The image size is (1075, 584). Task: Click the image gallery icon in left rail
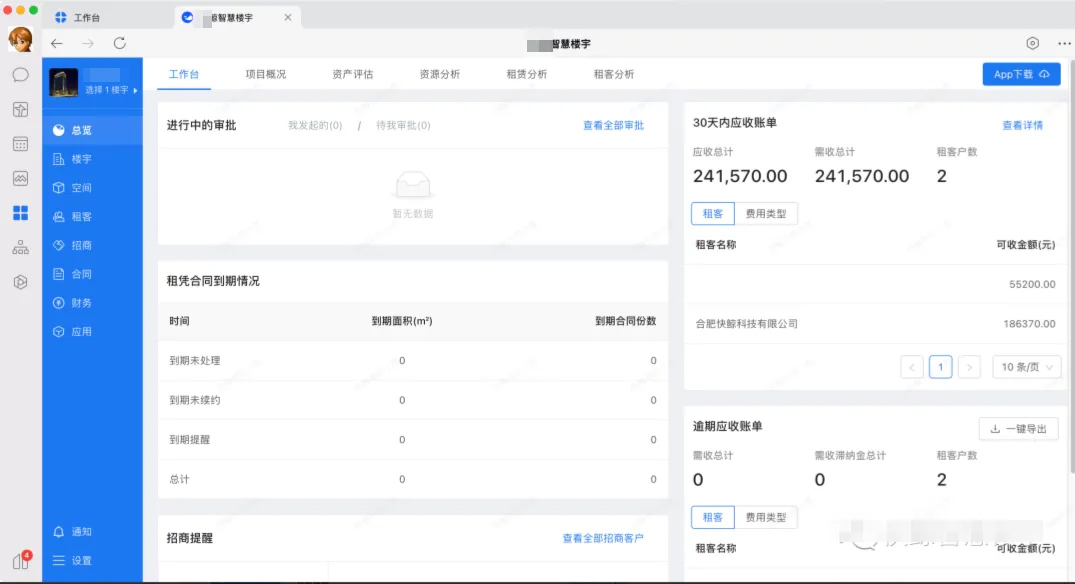coord(21,178)
